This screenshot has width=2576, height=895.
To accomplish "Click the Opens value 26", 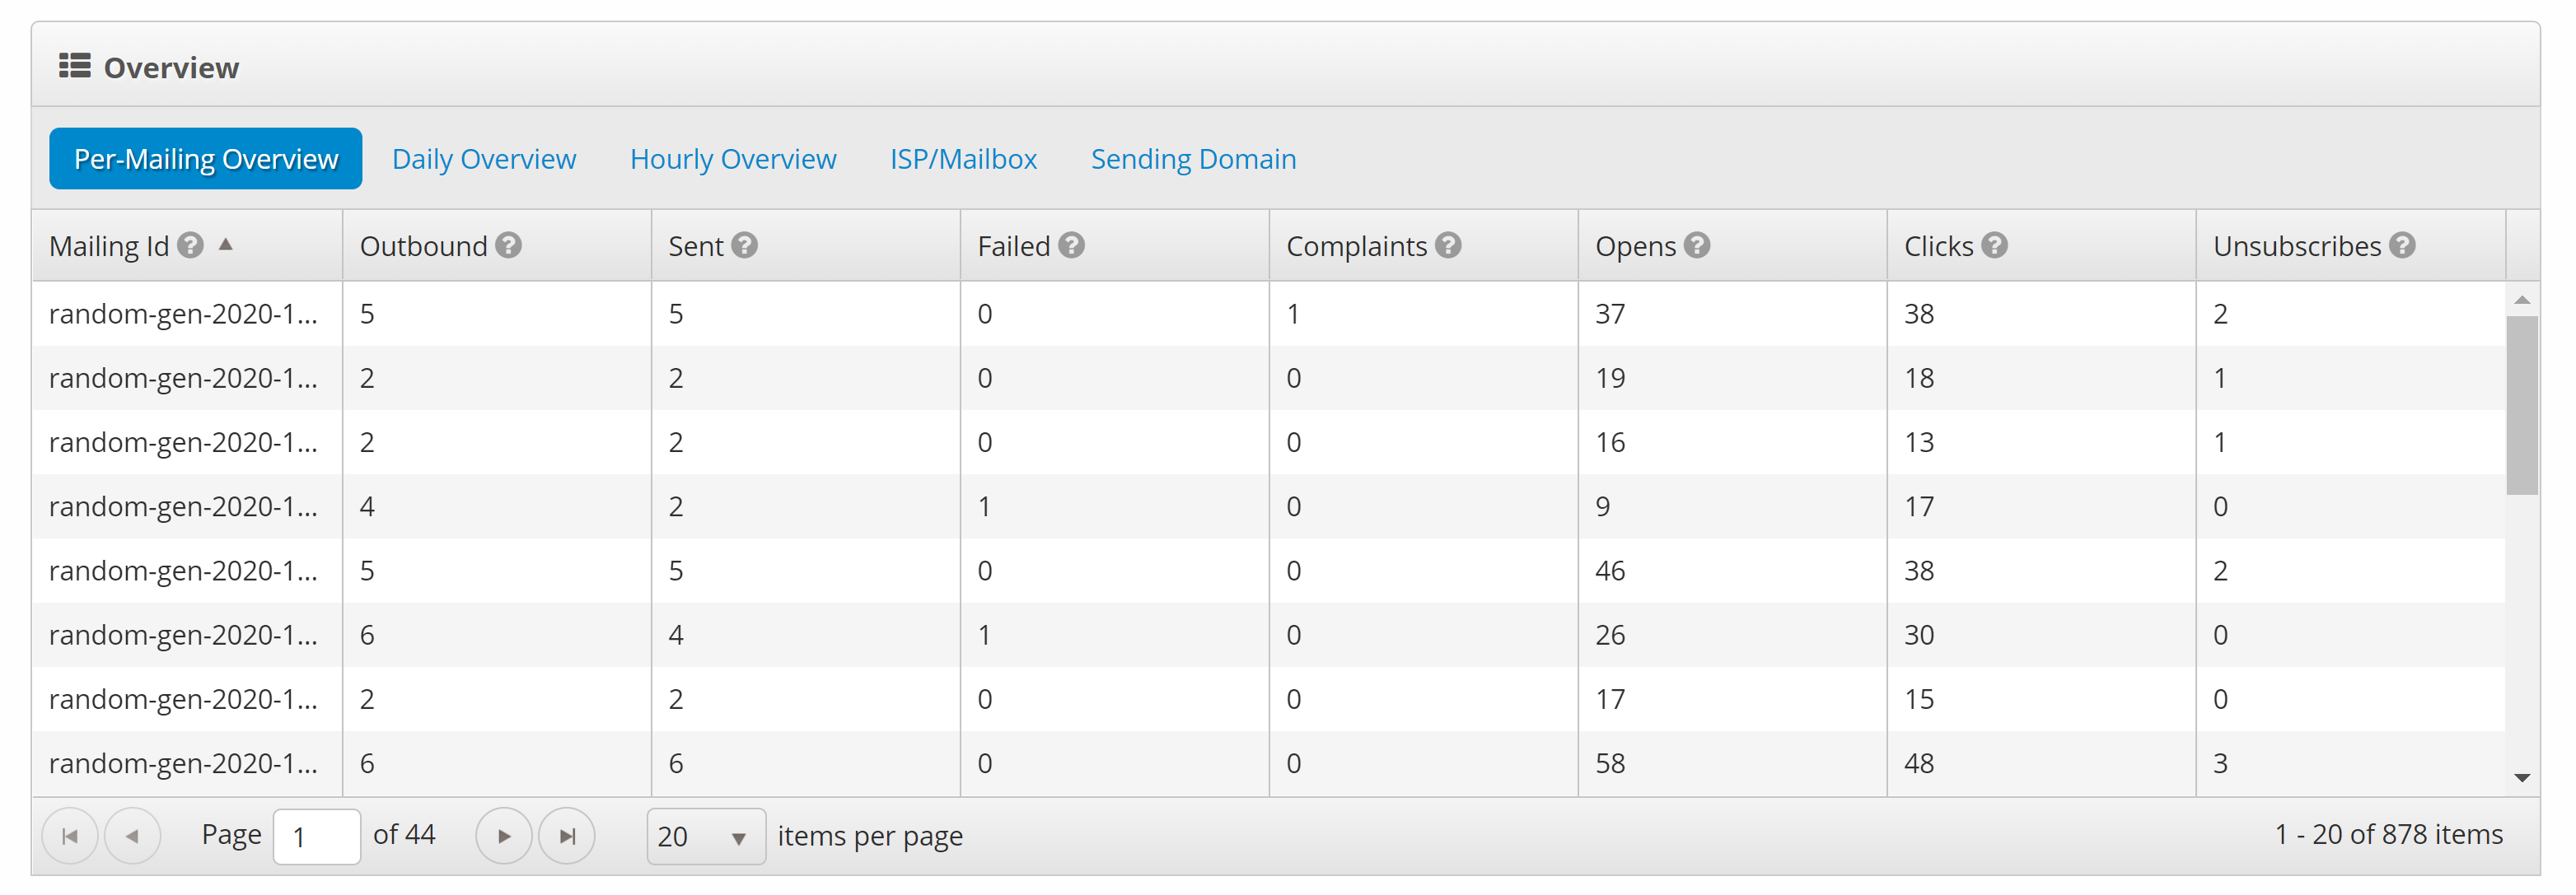I will tap(1610, 635).
